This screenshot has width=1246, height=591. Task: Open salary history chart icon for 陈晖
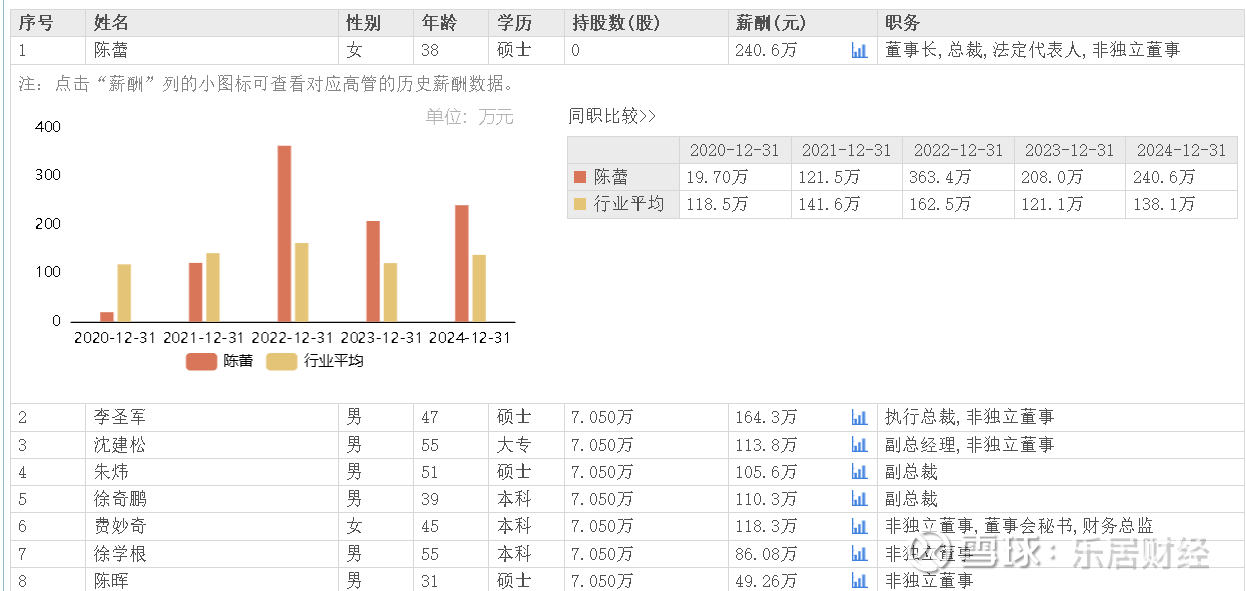coord(859,580)
